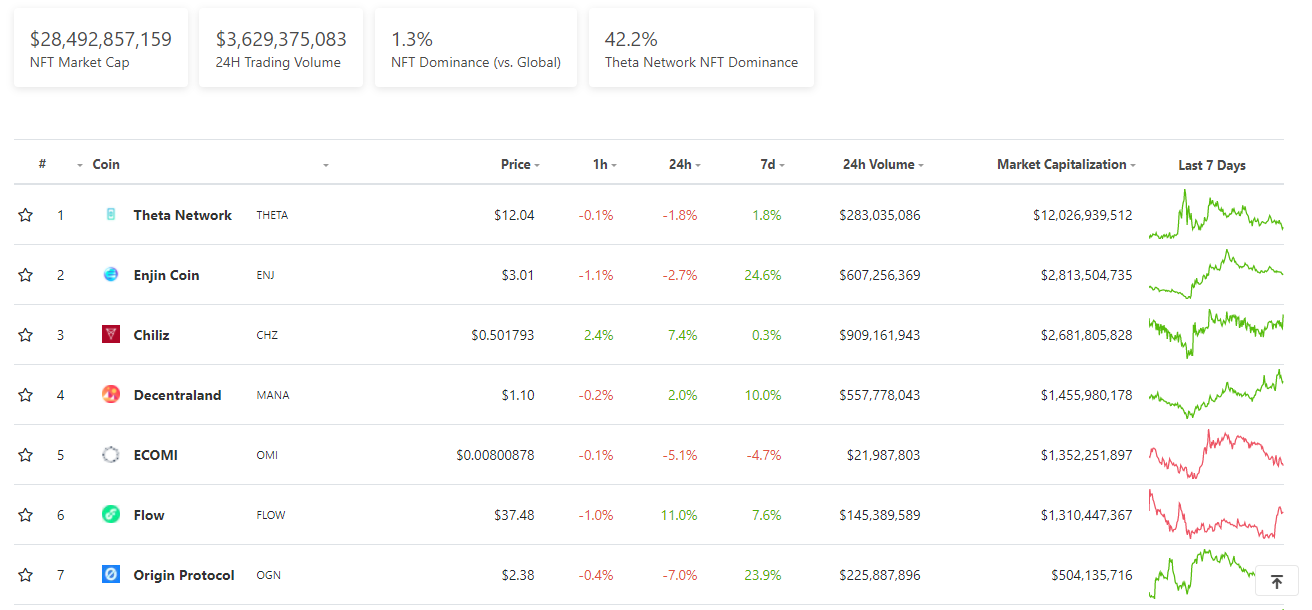Favorite Theta Network with its star

(26, 215)
